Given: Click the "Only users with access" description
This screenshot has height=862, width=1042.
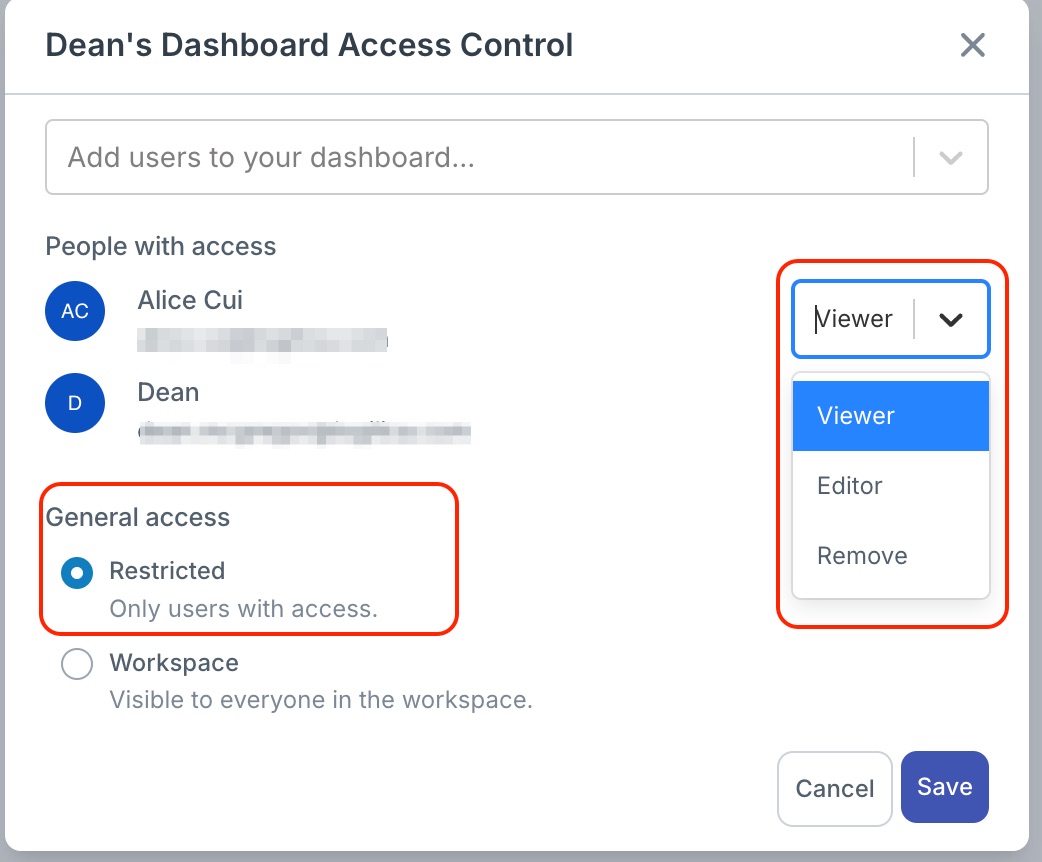Looking at the screenshot, I should coord(243,608).
